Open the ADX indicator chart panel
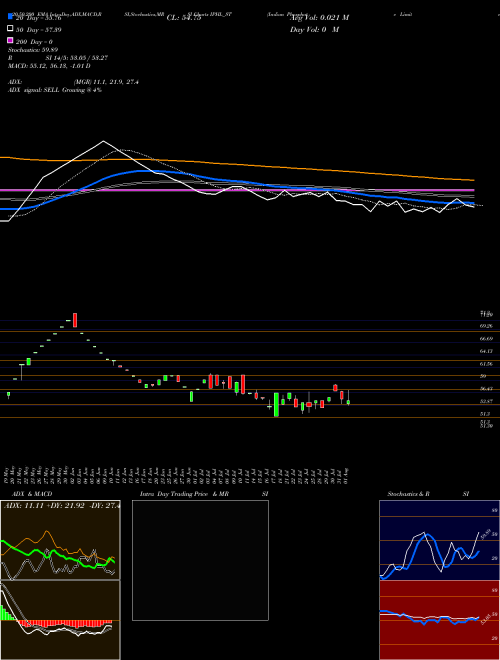 (60, 540)
